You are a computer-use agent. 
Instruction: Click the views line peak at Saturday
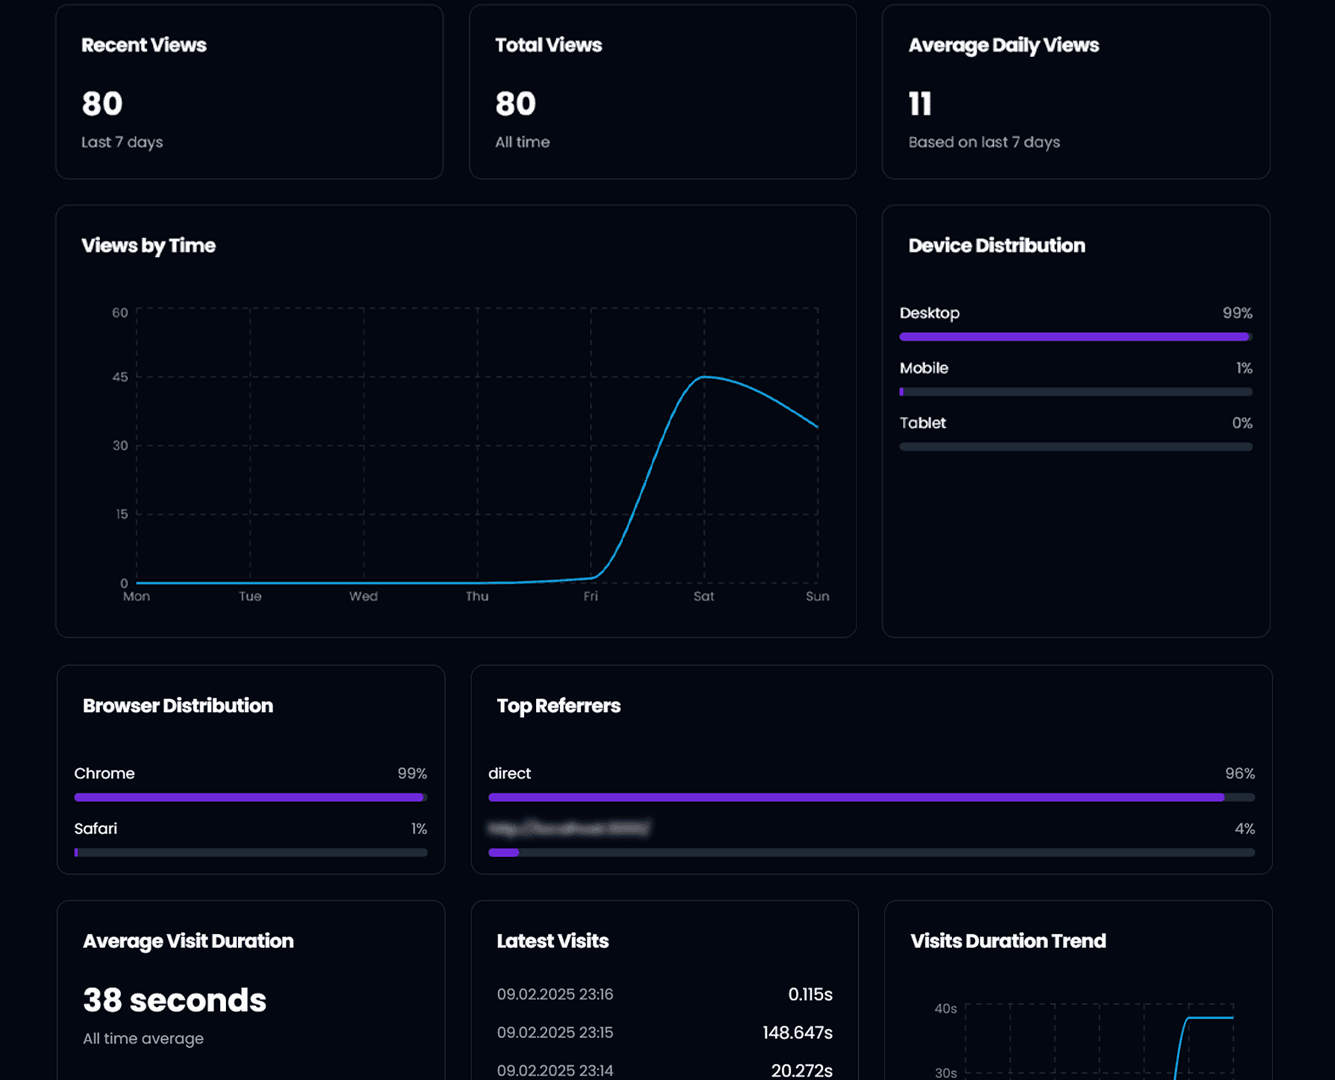(x=704, y=377)
